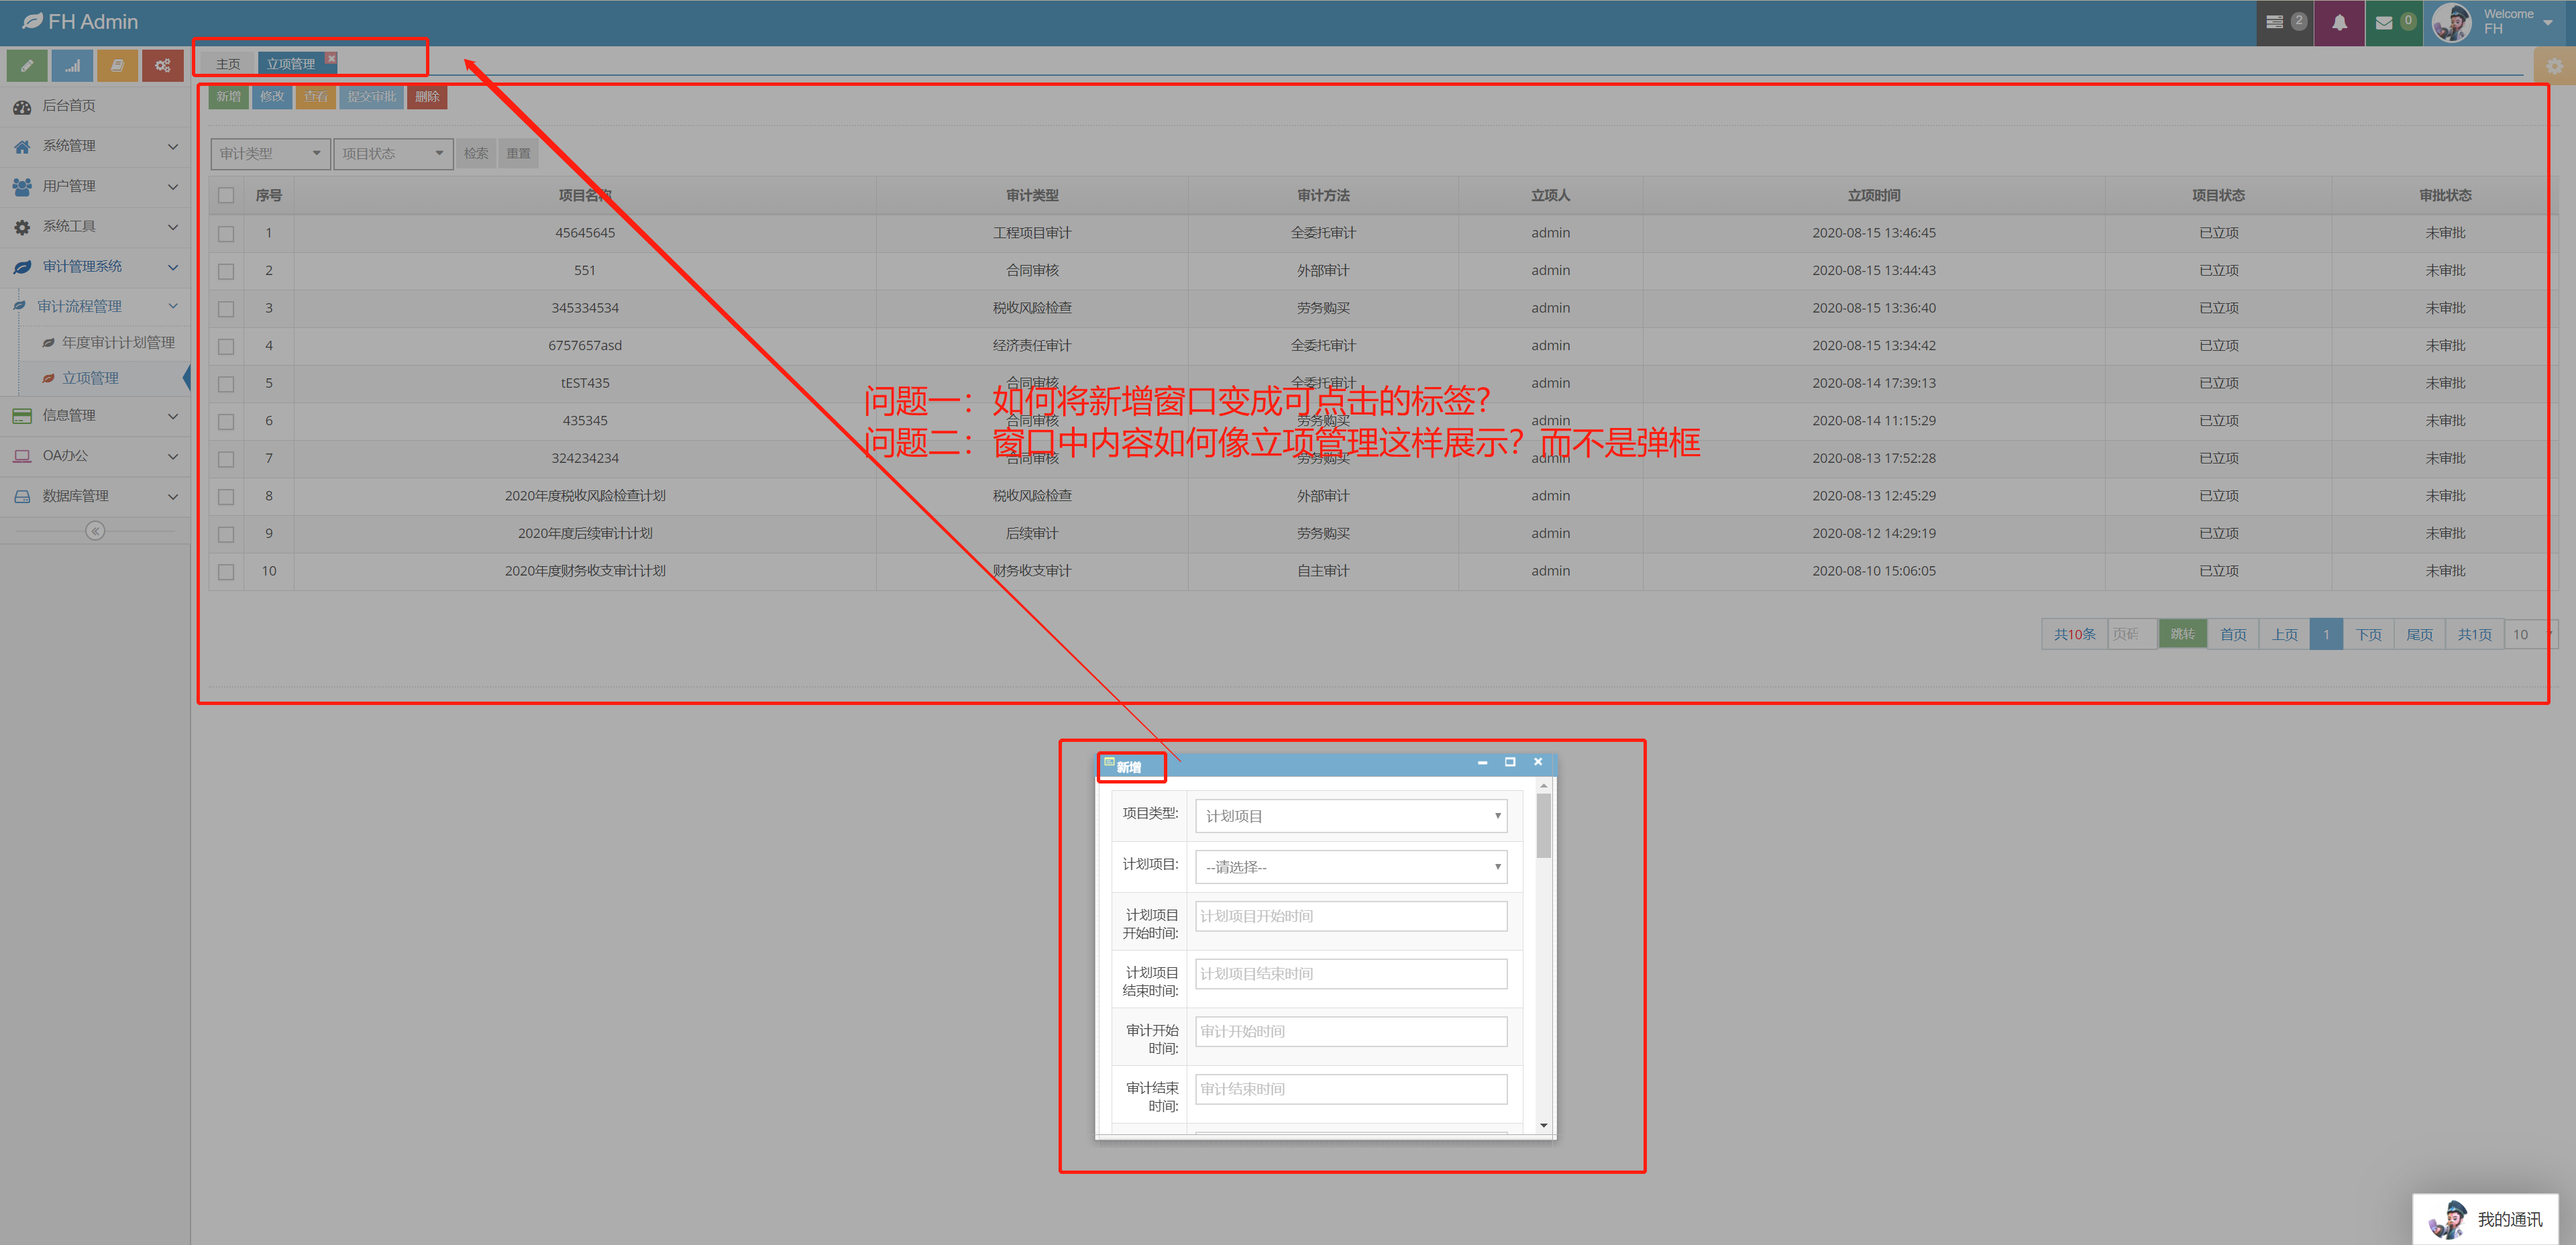Click the 提交审批 button

(371, 97)
